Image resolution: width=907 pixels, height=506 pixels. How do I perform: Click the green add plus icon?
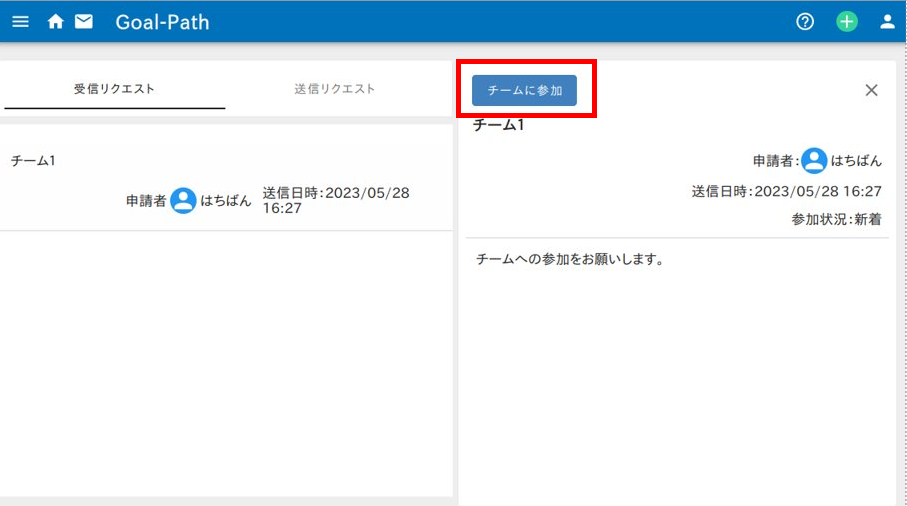847,22
